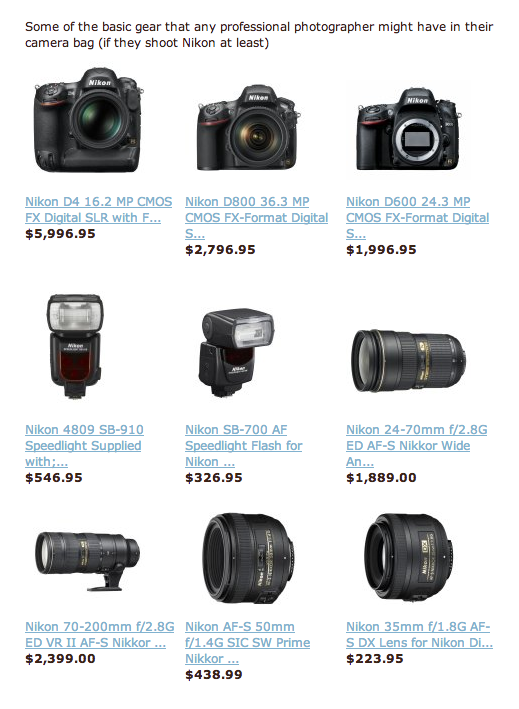Select the 24-70mm f/2.8G lens image
519x709 pixels.
click(409, 360)
